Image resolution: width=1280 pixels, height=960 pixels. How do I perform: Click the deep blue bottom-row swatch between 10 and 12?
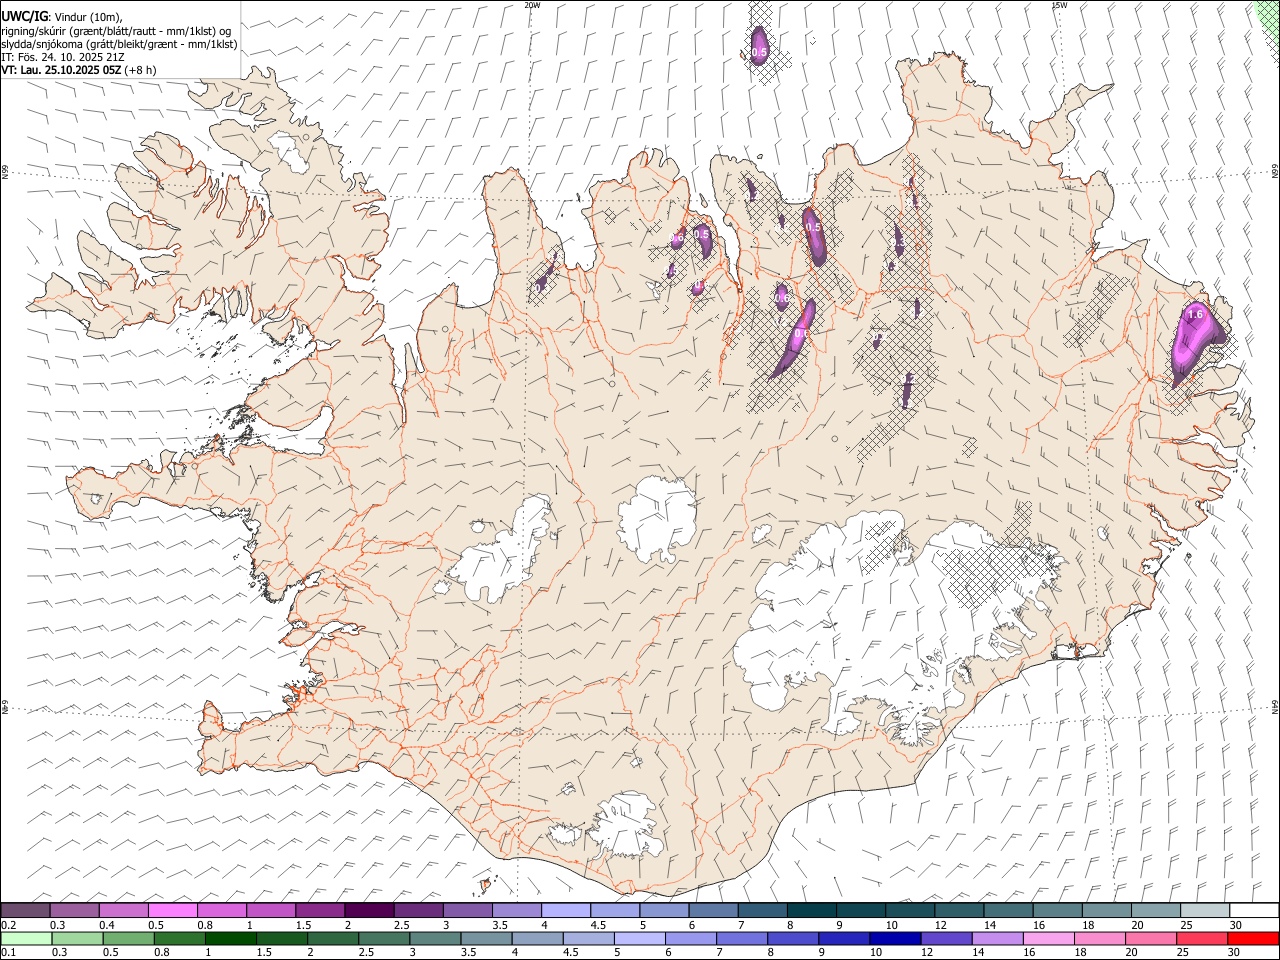(x=895, y=938)
